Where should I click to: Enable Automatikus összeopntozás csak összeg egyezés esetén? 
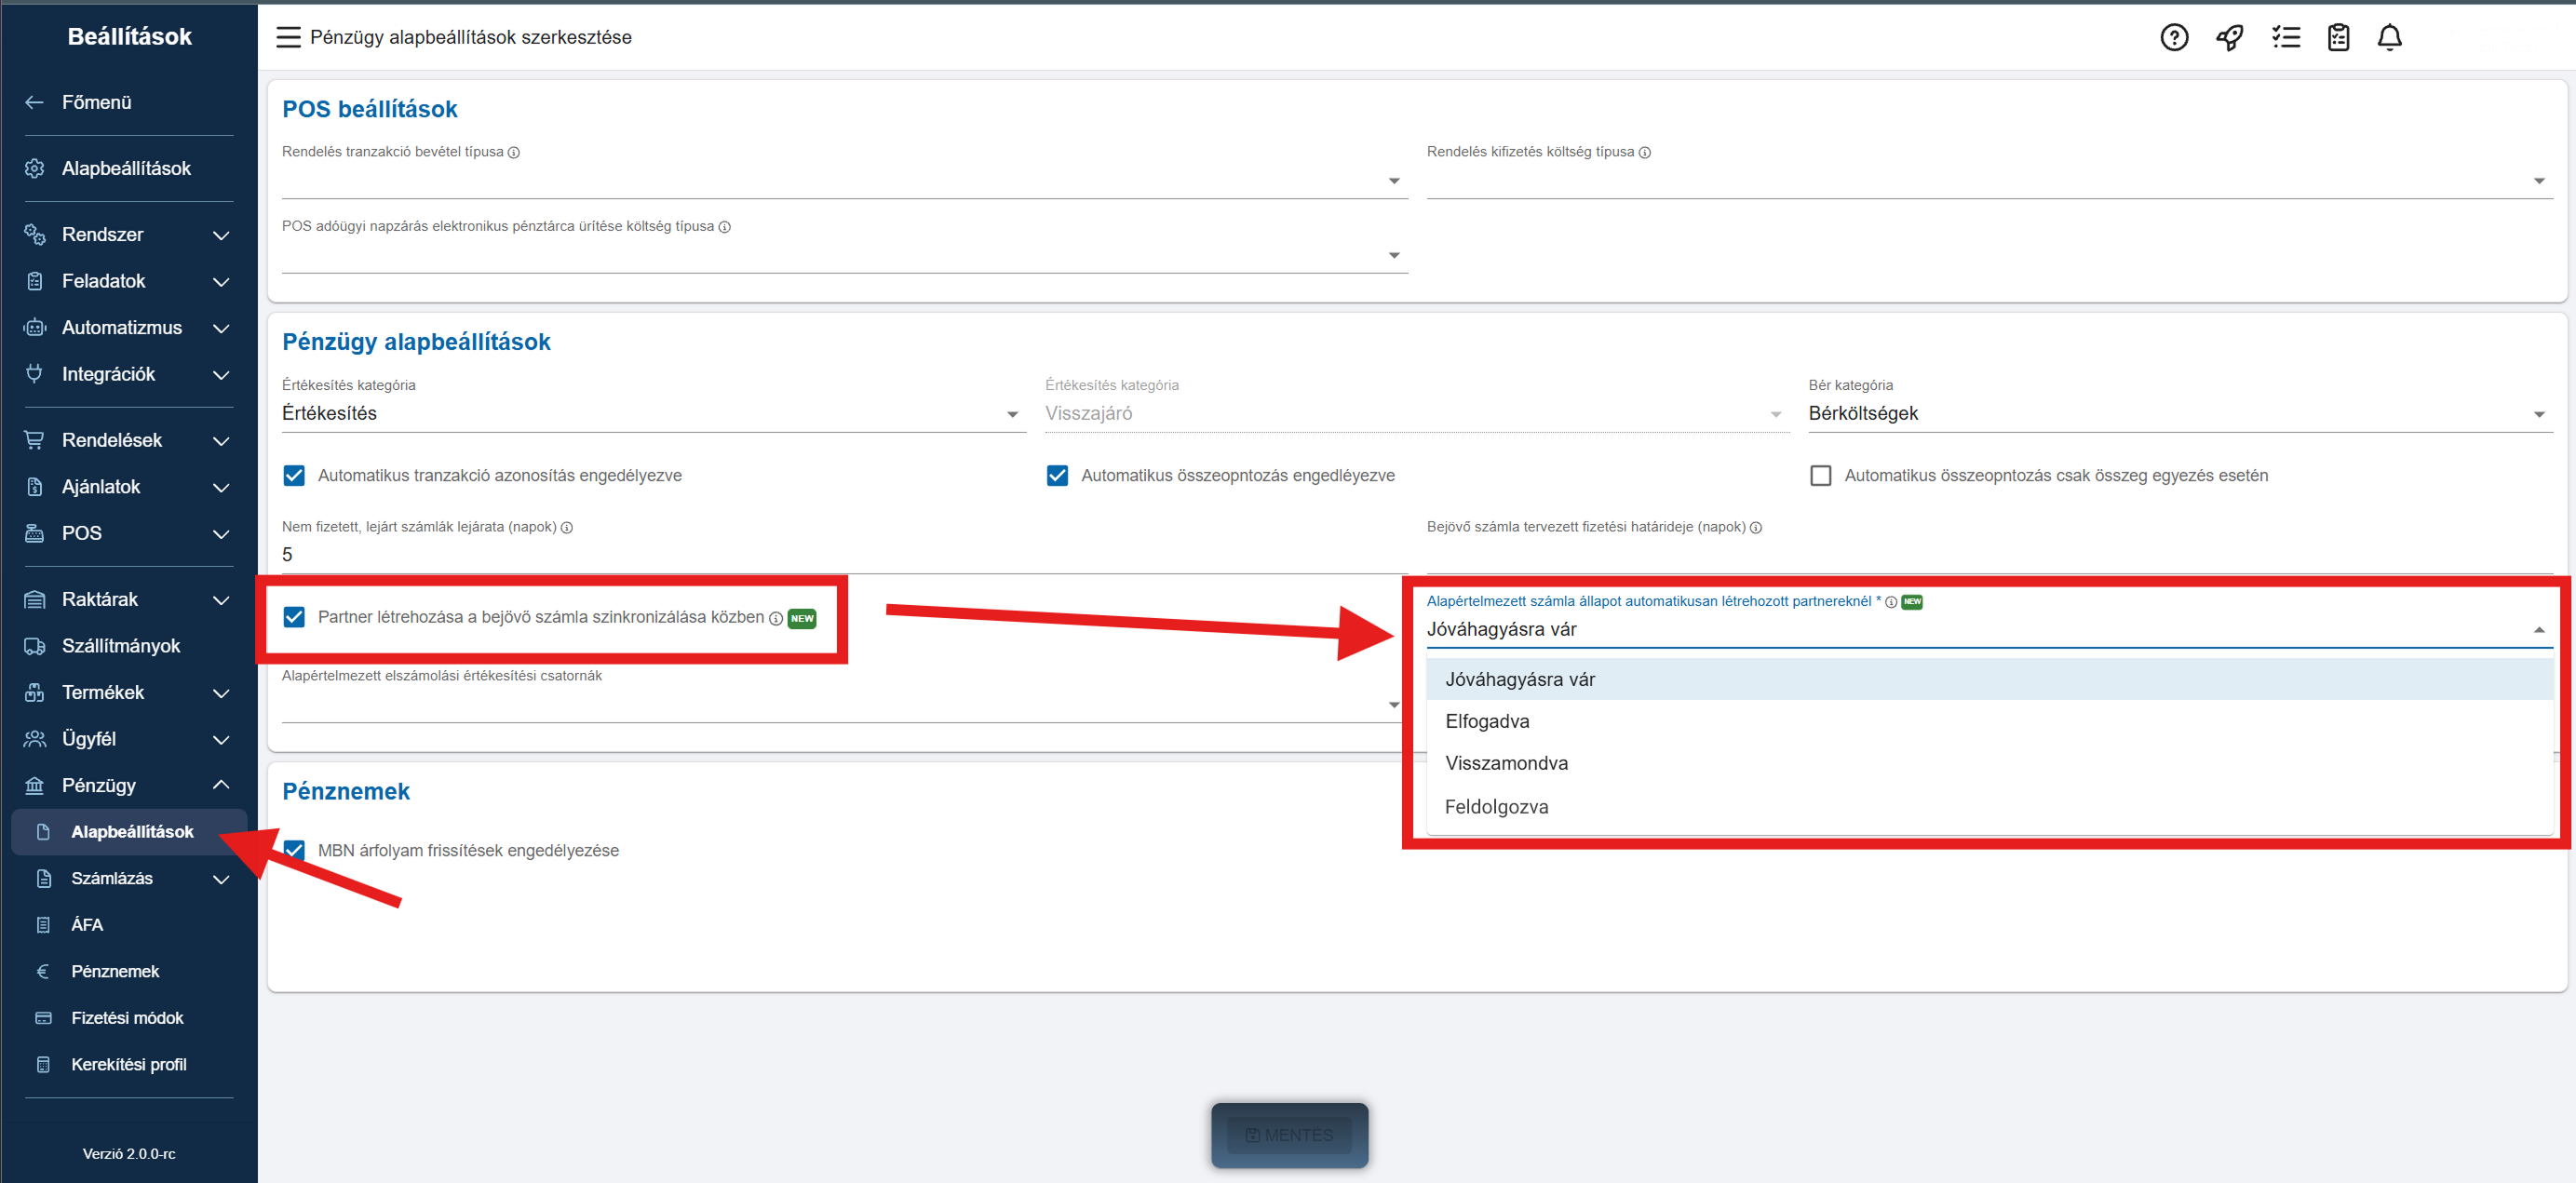coord(1820,475)
